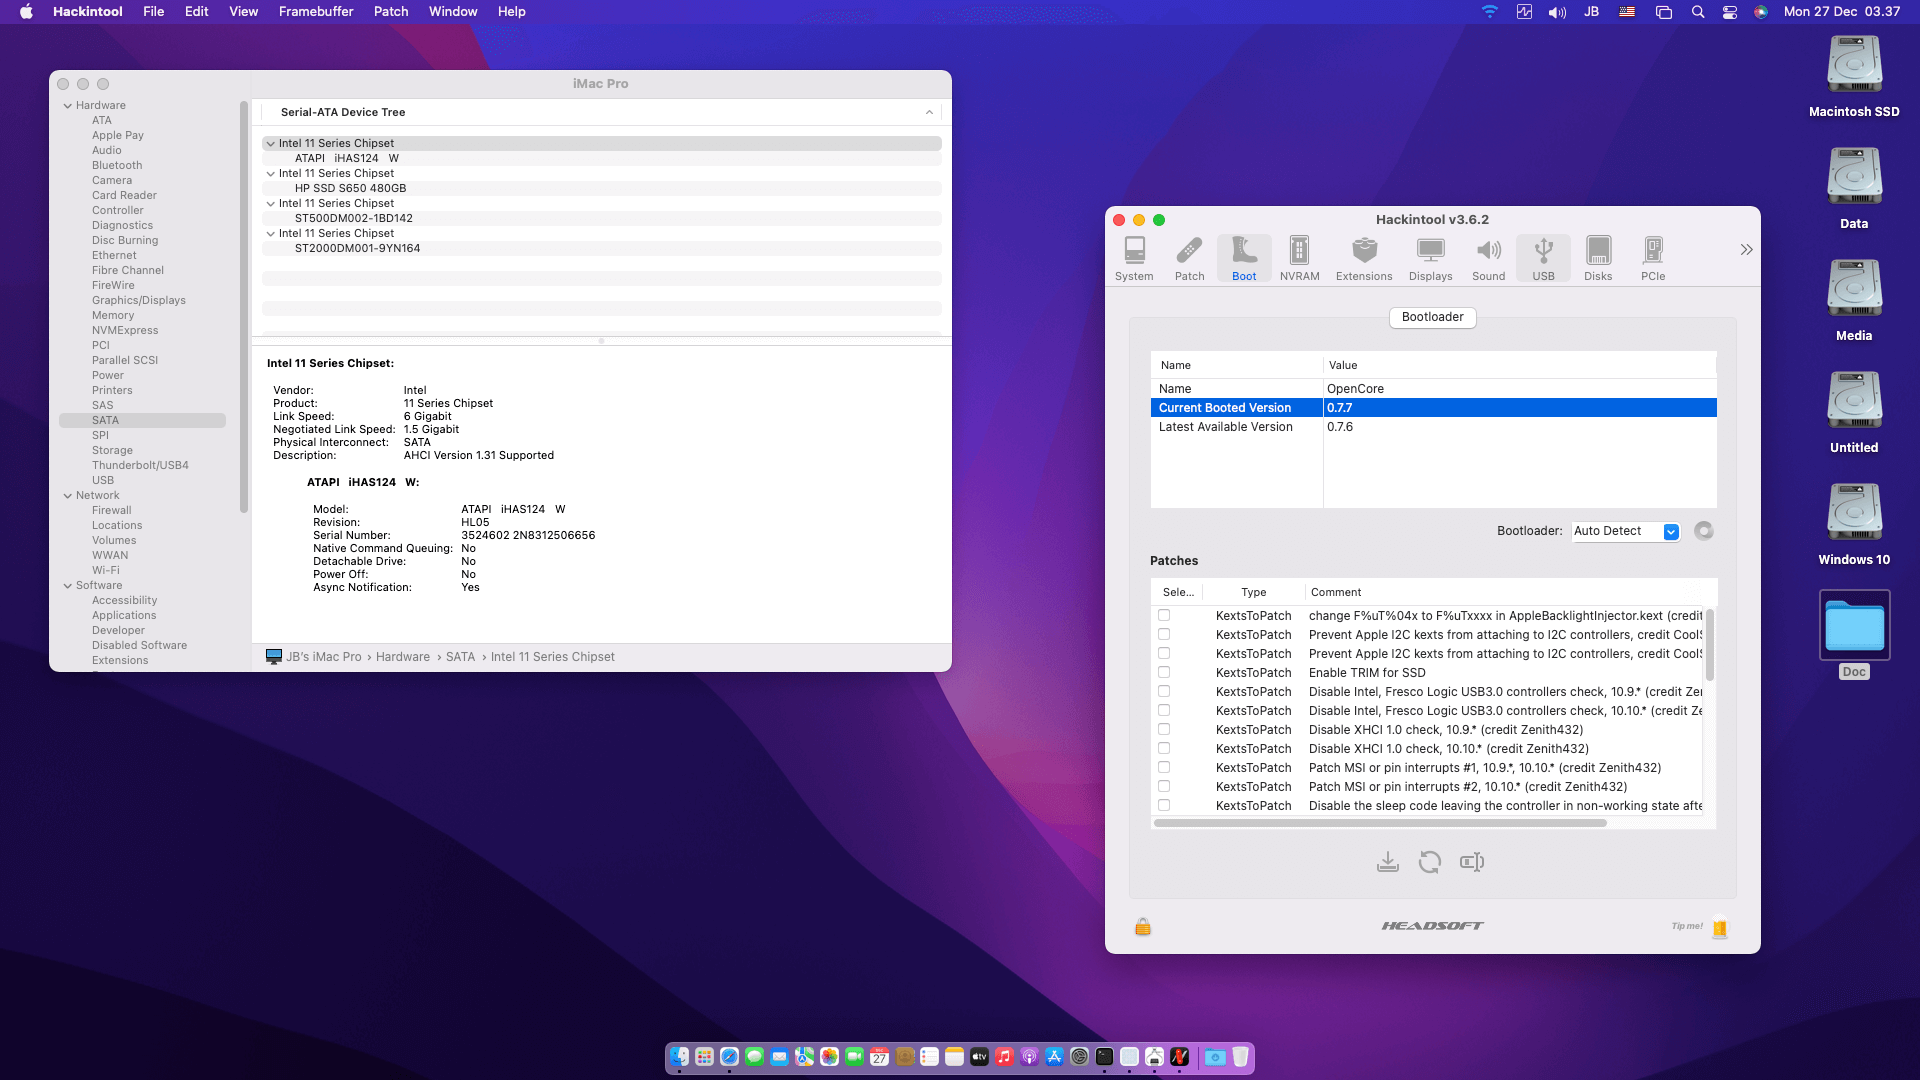
Task: Switch to the Displays section of Hackintool
Action: point(1430,258)
